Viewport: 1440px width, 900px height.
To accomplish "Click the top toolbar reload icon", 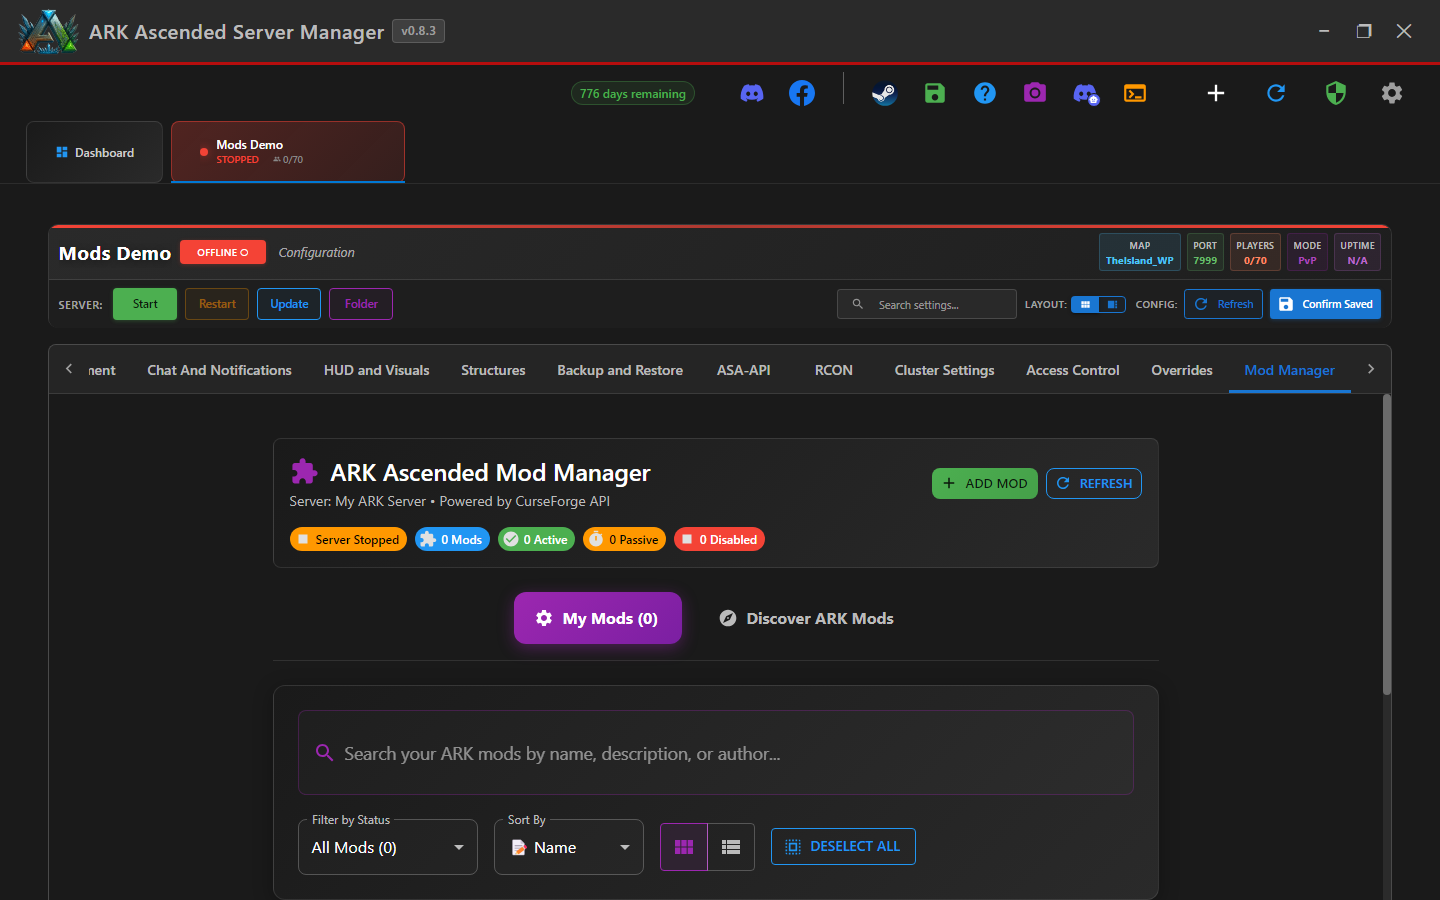I will 1276,93.
